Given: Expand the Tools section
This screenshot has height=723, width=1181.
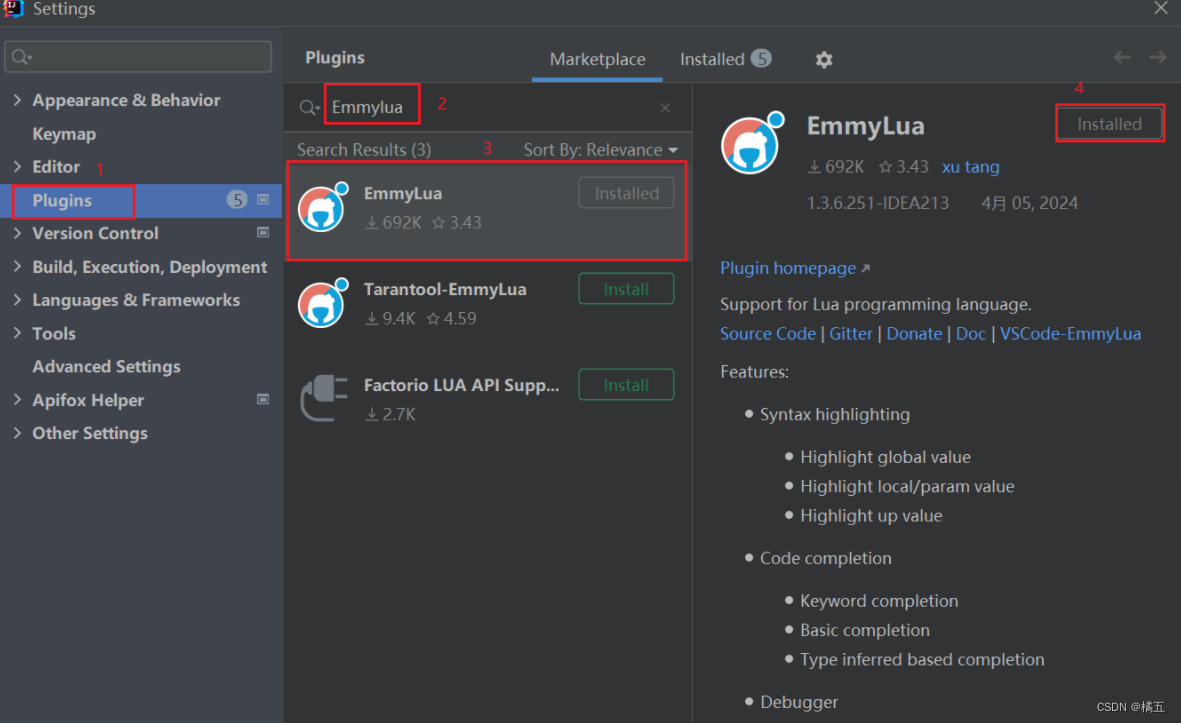Looking at the screenshot, I should tap(17, 332).
